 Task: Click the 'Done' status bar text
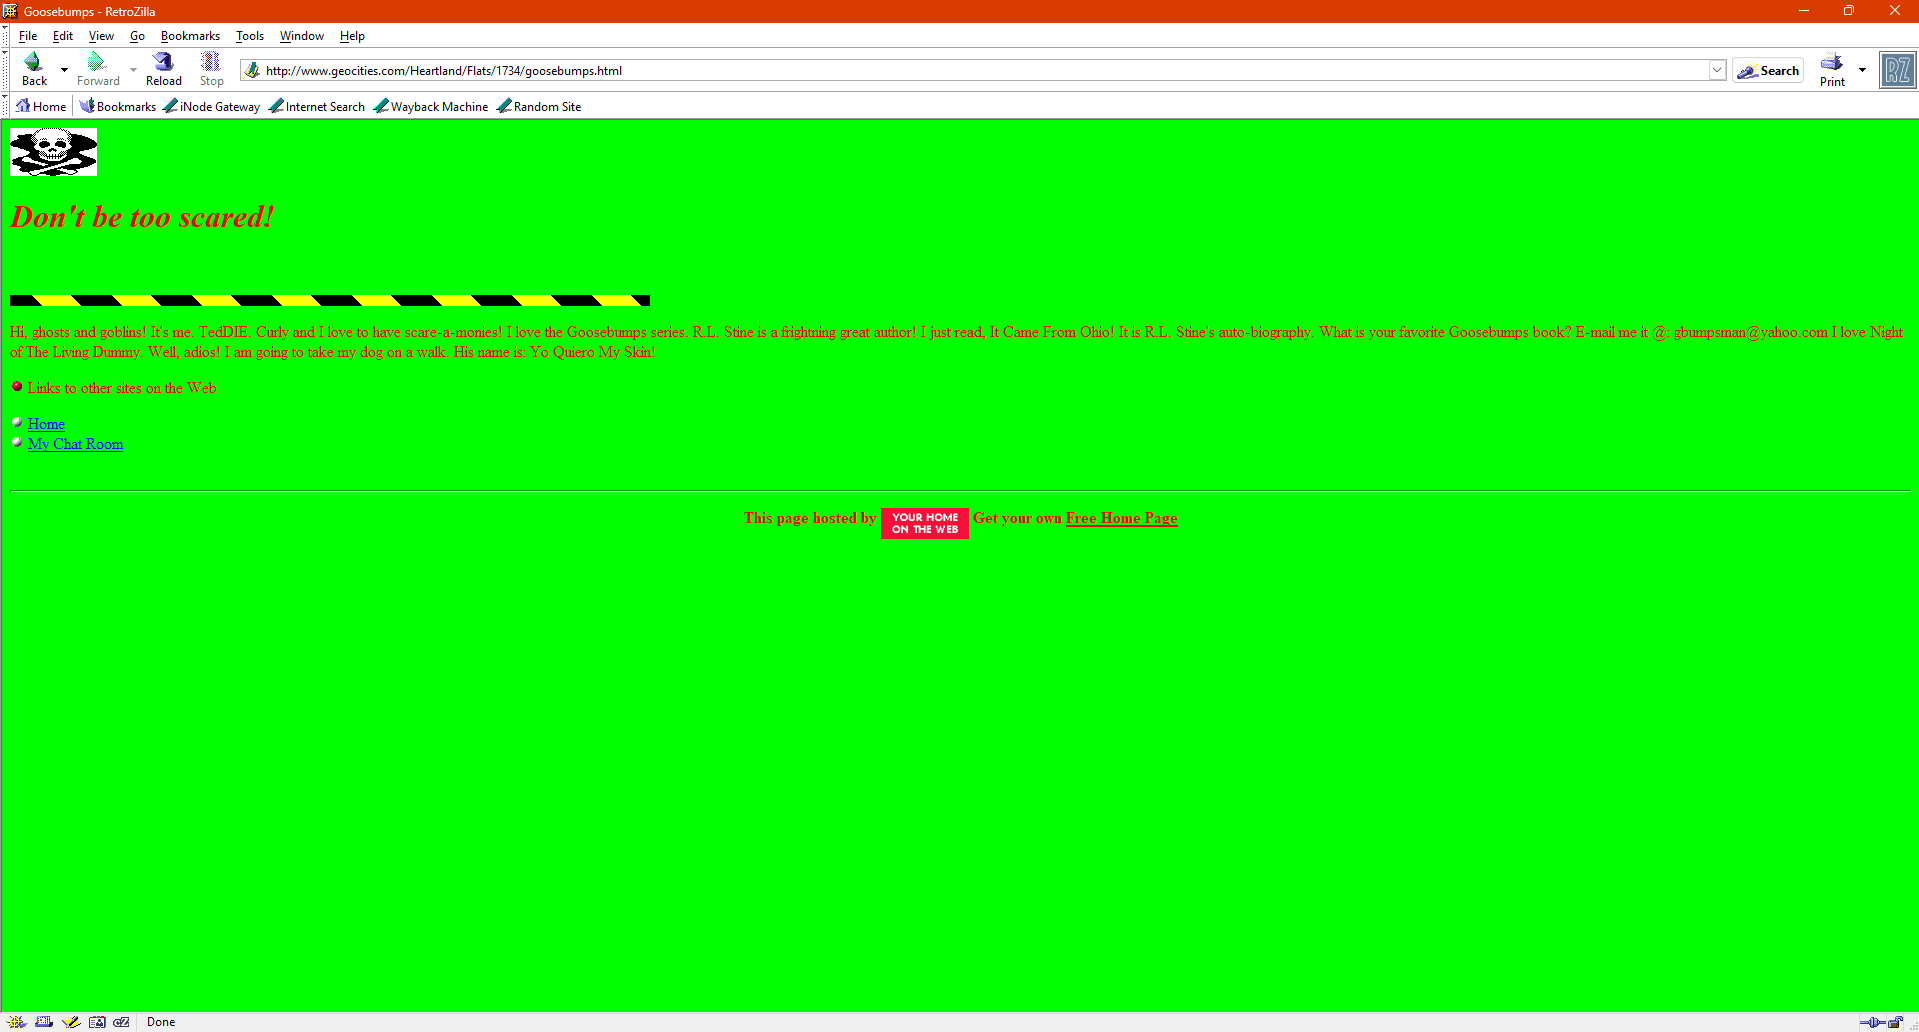click(161, 1022)
